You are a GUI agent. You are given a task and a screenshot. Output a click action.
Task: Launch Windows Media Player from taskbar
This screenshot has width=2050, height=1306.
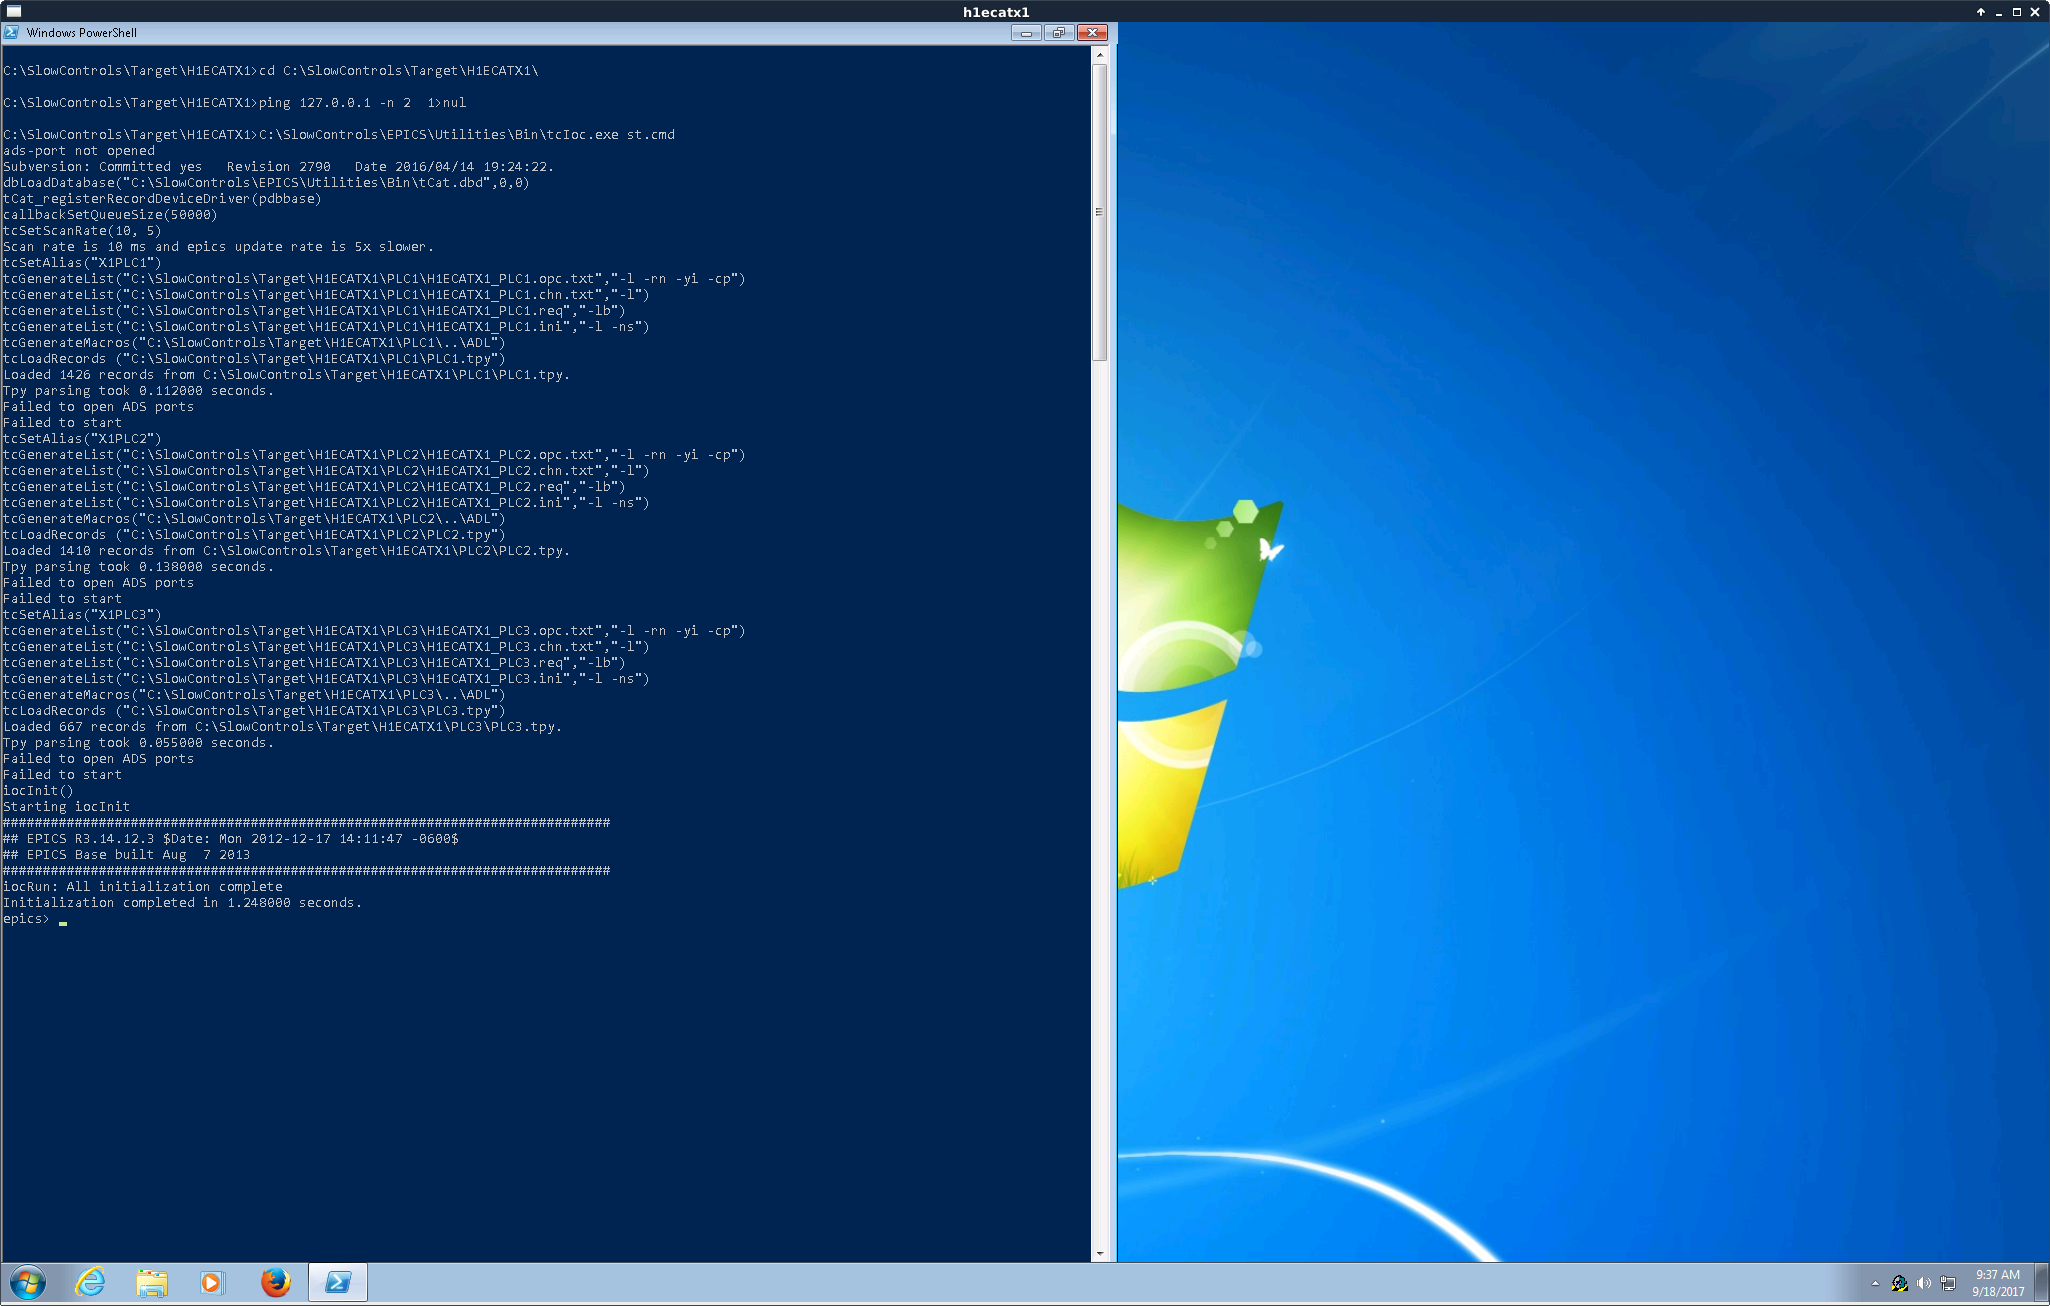[x=213, y=1282]
